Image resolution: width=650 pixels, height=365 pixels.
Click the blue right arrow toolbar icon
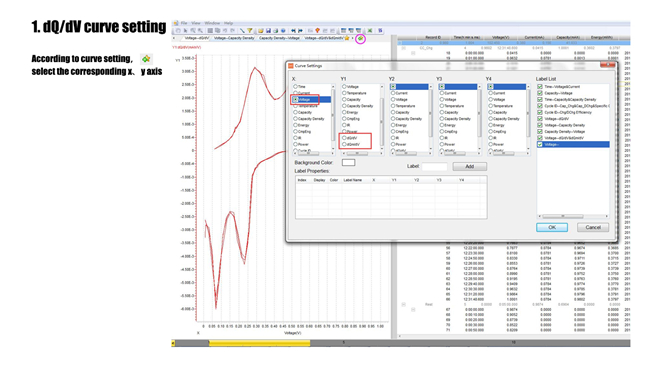(x=300, y=31)
